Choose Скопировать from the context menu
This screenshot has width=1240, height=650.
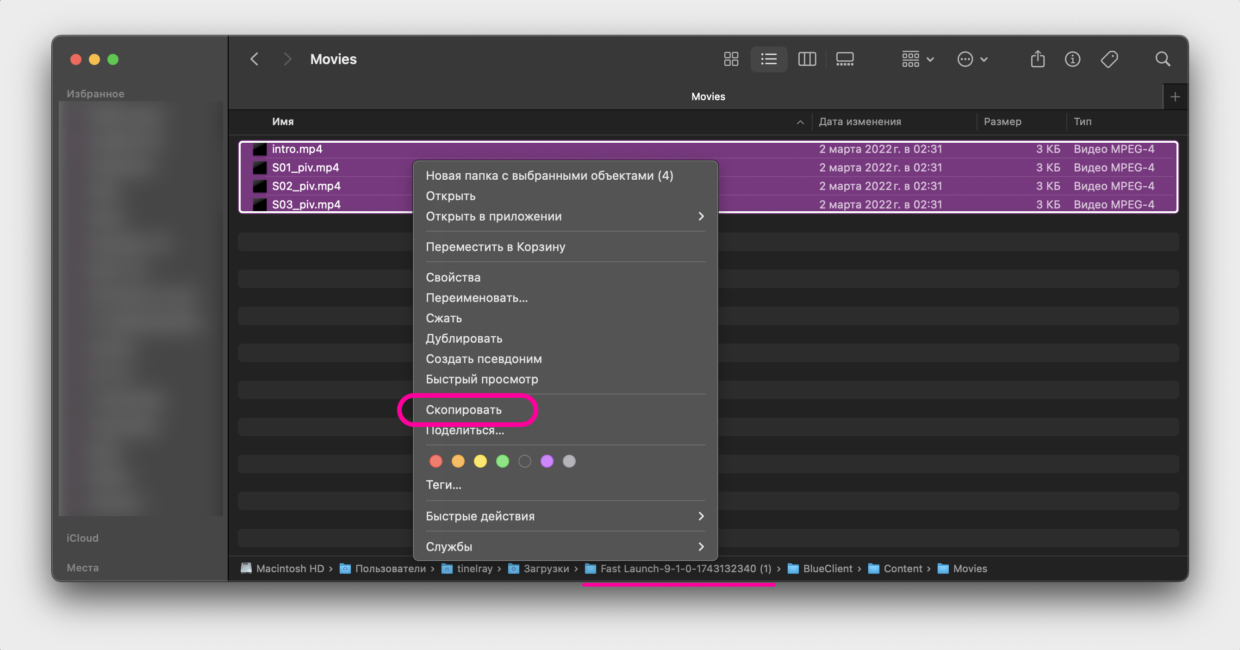click(464, 410)
